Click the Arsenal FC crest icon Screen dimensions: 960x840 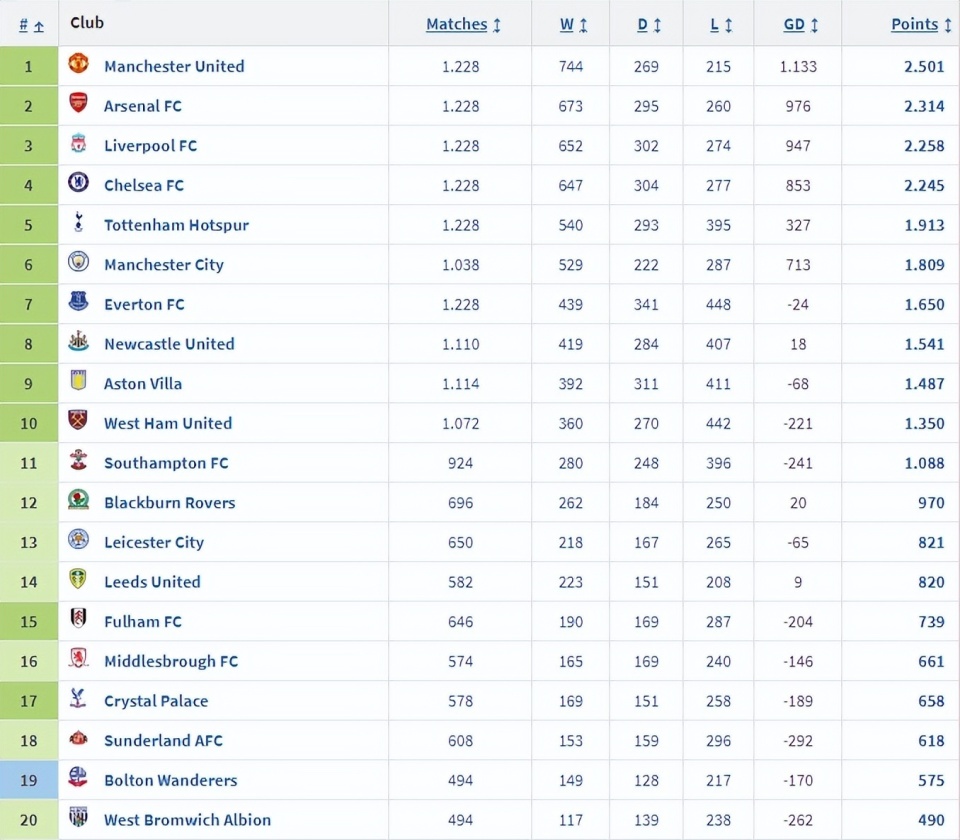click(78, 103)
